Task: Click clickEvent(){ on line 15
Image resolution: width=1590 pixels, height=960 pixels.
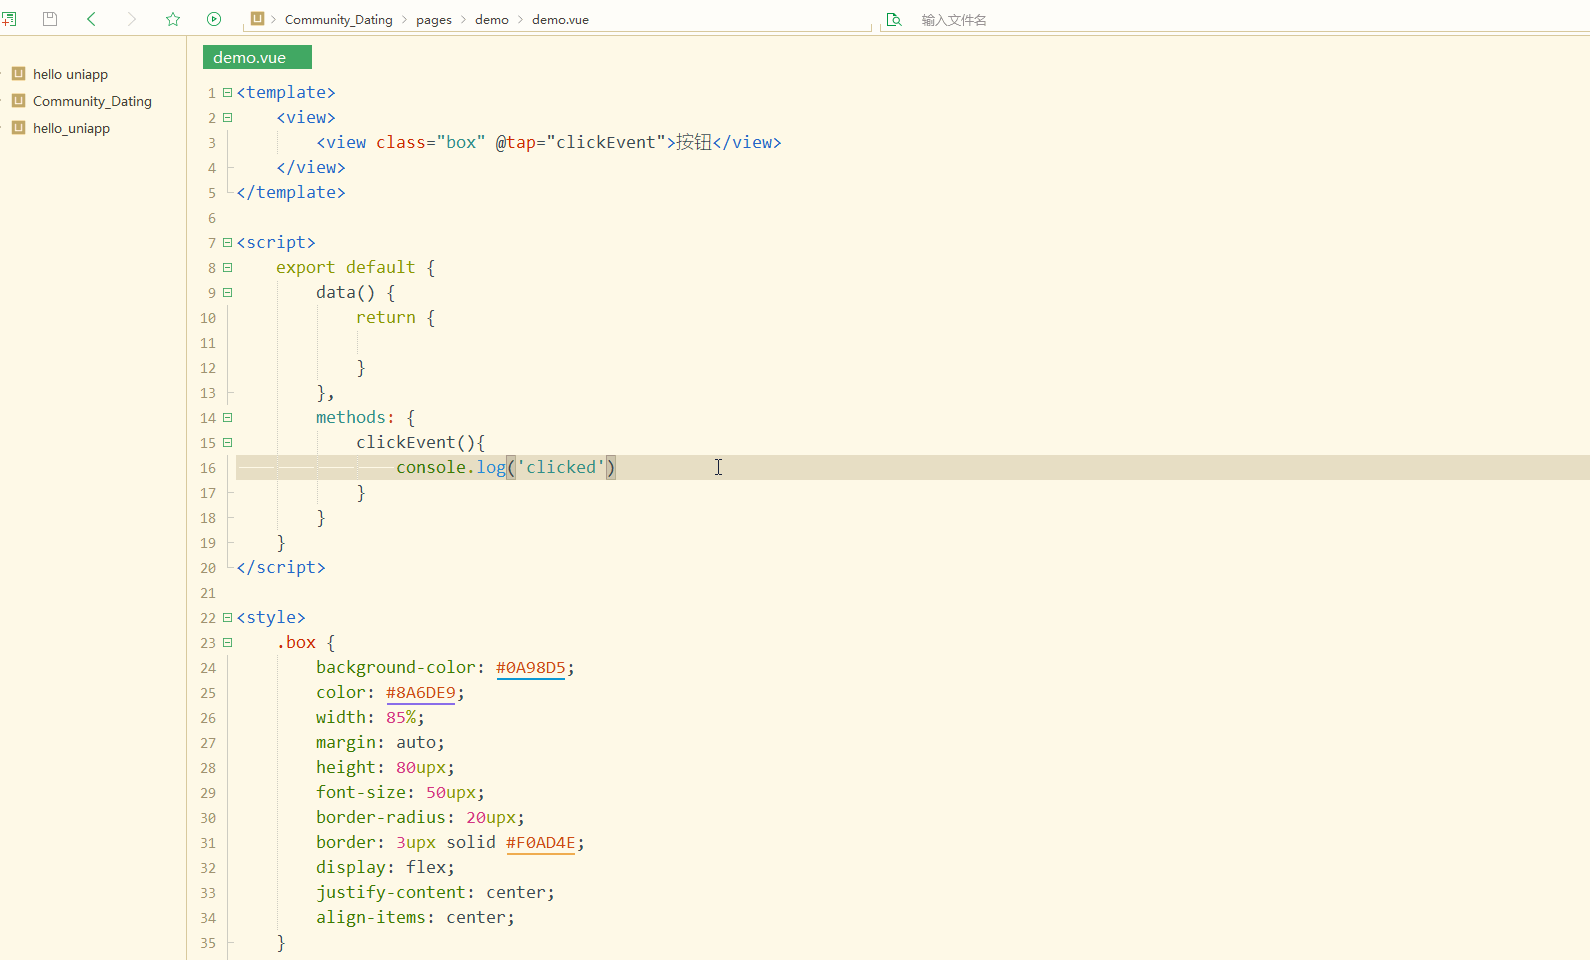Action: tap(420, 442)
